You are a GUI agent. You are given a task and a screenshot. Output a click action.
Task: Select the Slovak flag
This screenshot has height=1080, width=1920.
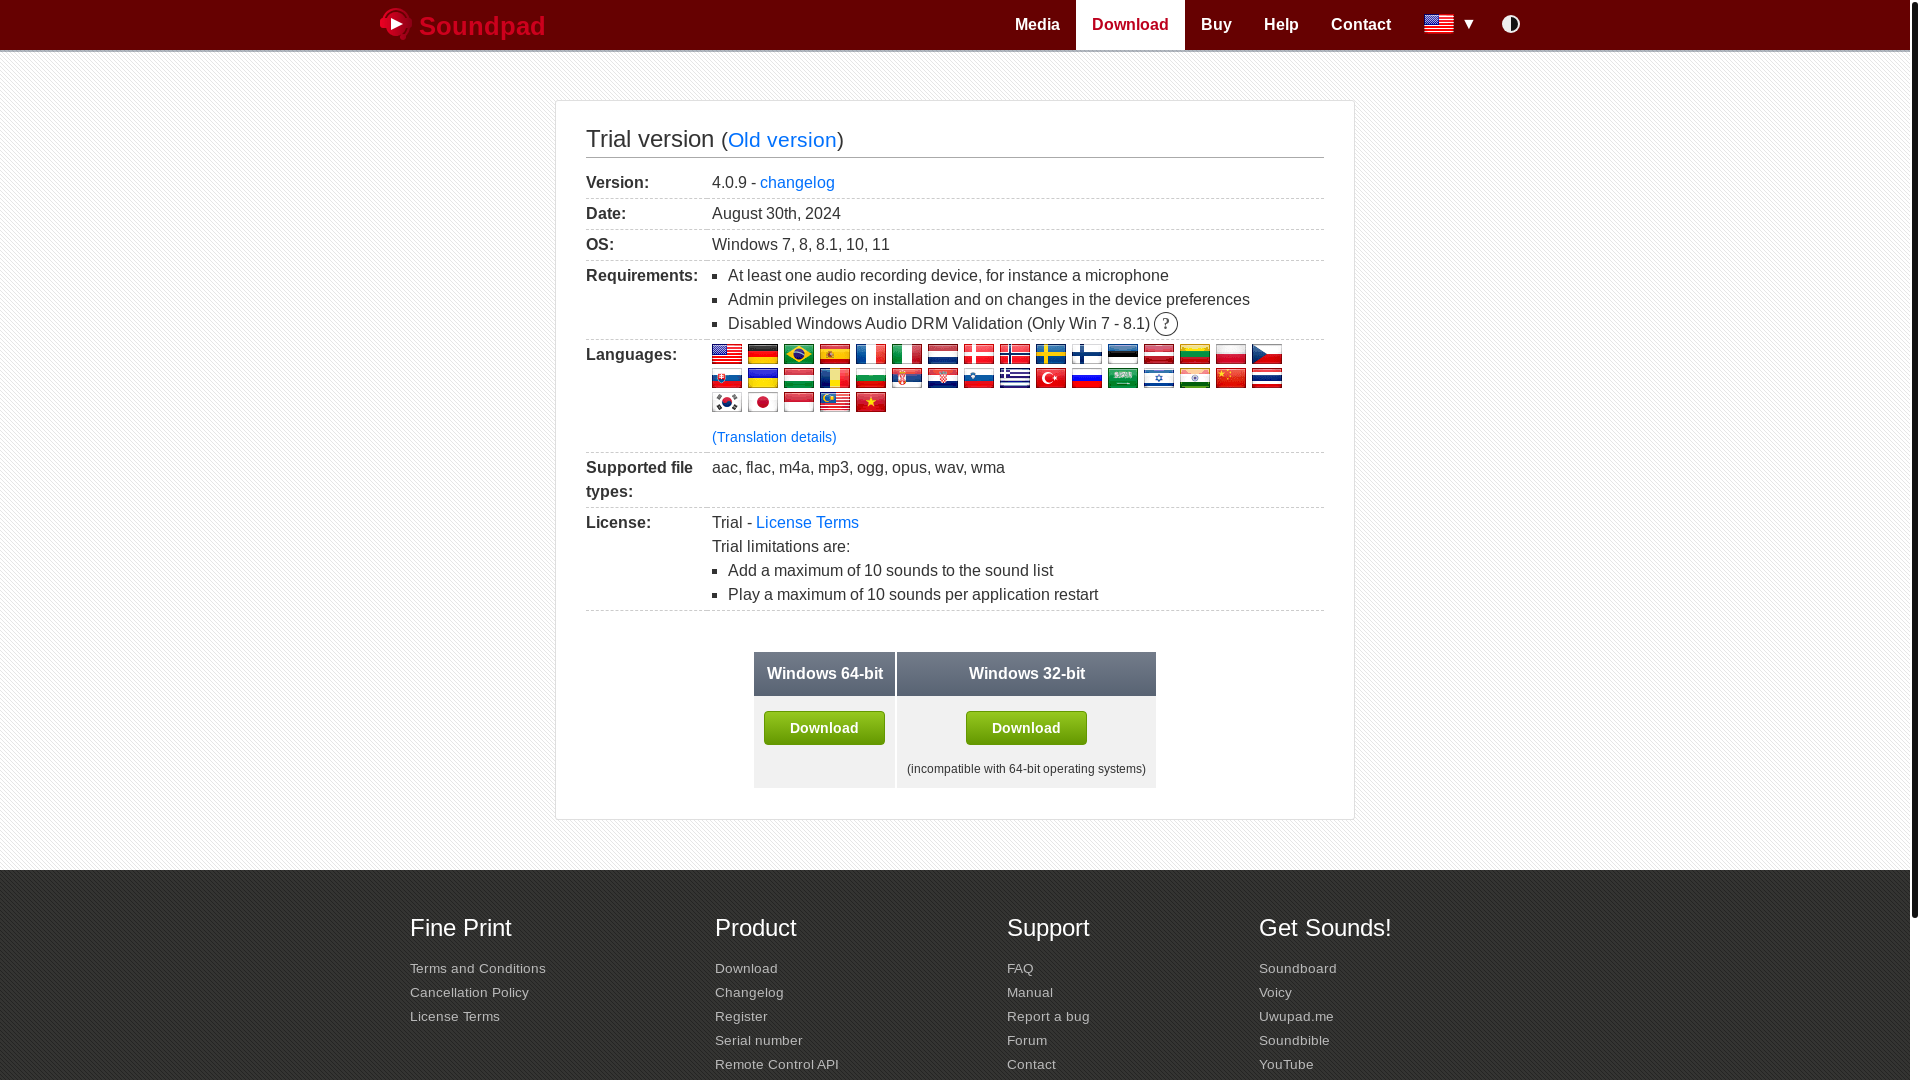point(727,378)
